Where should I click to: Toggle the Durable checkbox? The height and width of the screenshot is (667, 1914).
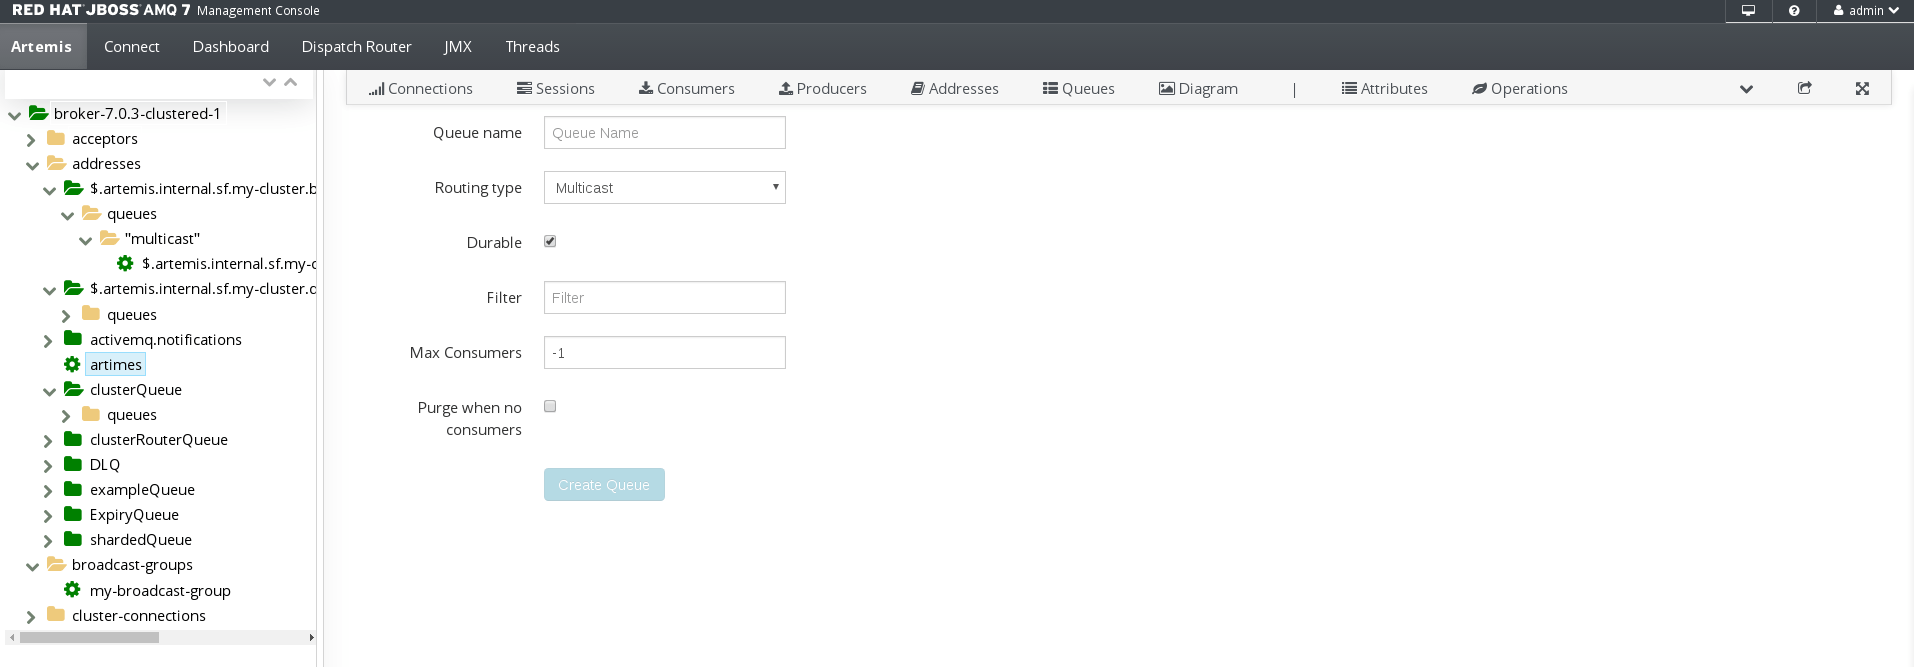pyautogui.click(x=550, y=241)
